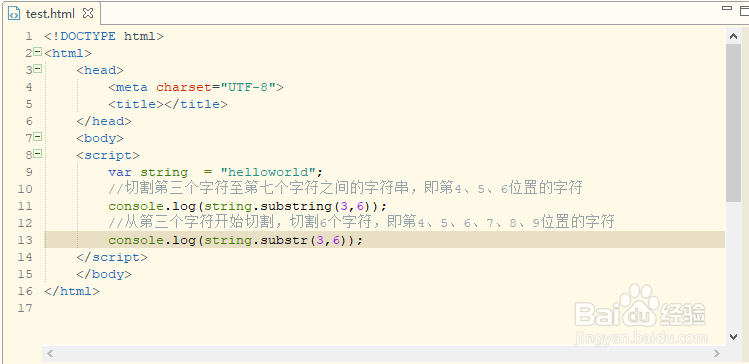
Task: Collapse the script tag fold on line 8
Action: tap(38, 154)
